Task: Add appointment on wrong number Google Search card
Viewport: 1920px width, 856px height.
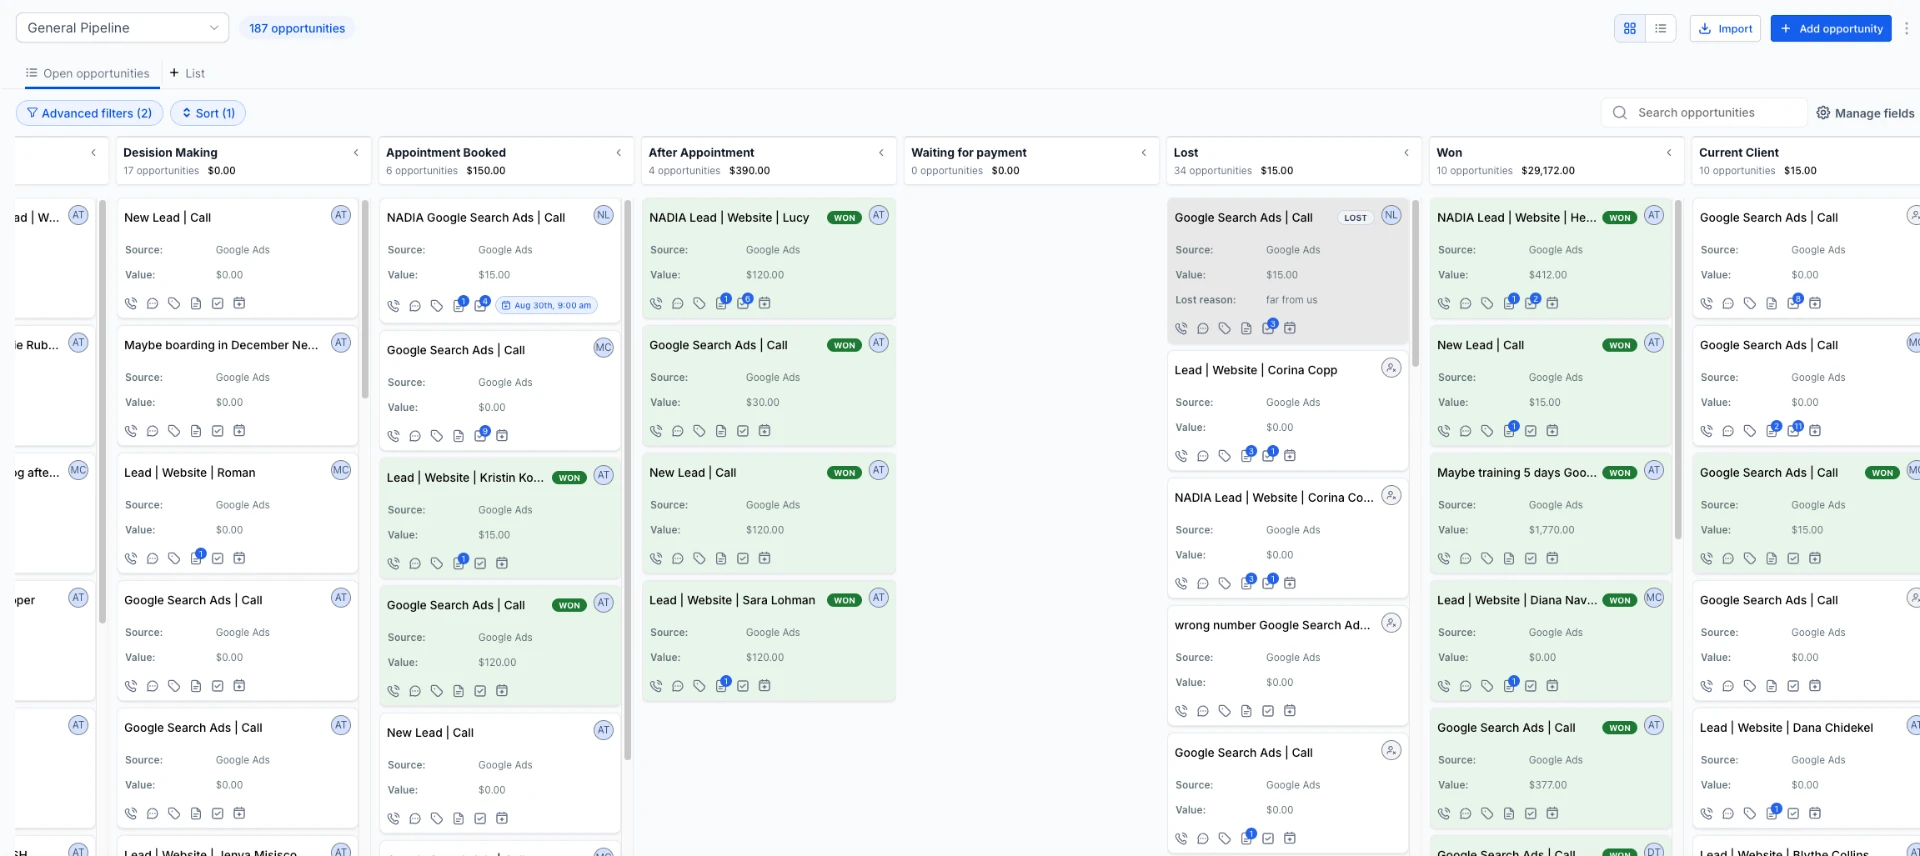Action: tap(1290, 711)
